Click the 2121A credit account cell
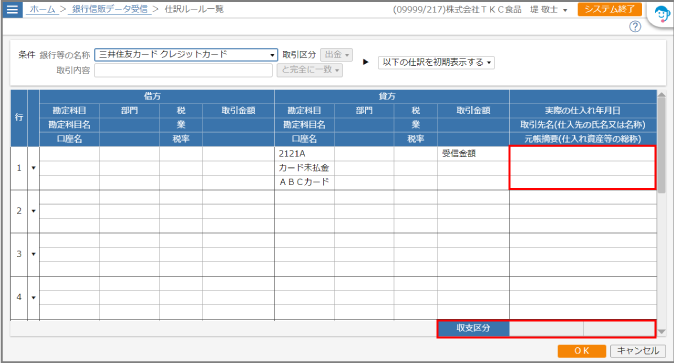Image resolution: width=674 pixels, height=363 pixels. 304,154
